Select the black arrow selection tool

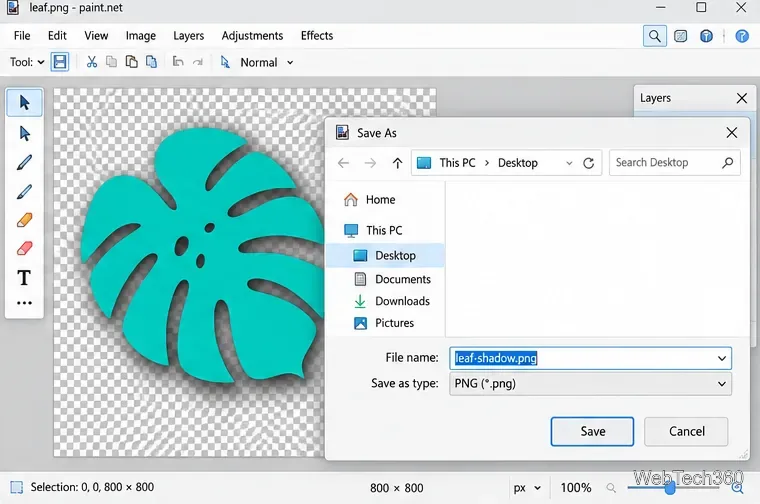pyautogui.click(x=24, y=103)
